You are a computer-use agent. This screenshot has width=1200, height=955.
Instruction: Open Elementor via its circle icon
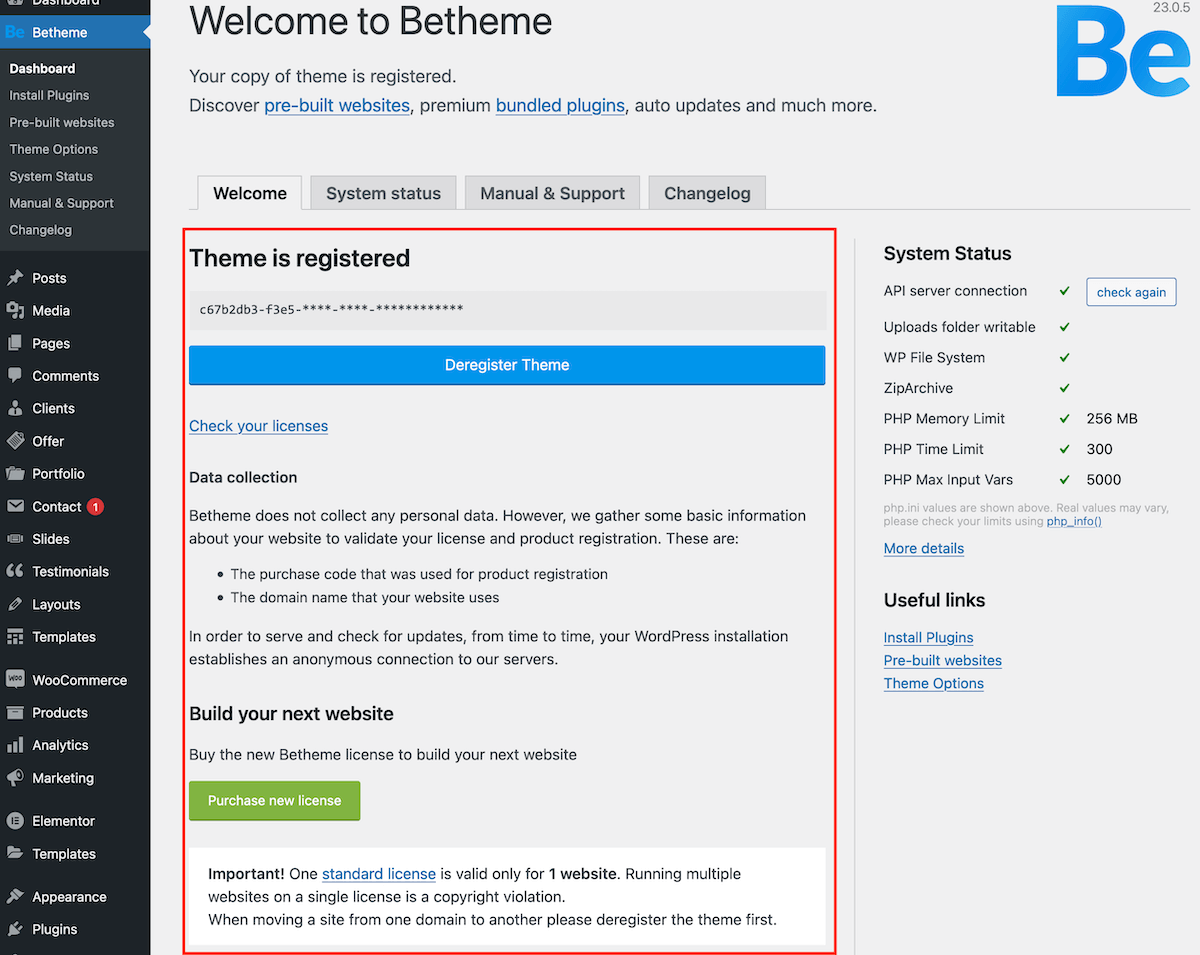tap(15, 821)
